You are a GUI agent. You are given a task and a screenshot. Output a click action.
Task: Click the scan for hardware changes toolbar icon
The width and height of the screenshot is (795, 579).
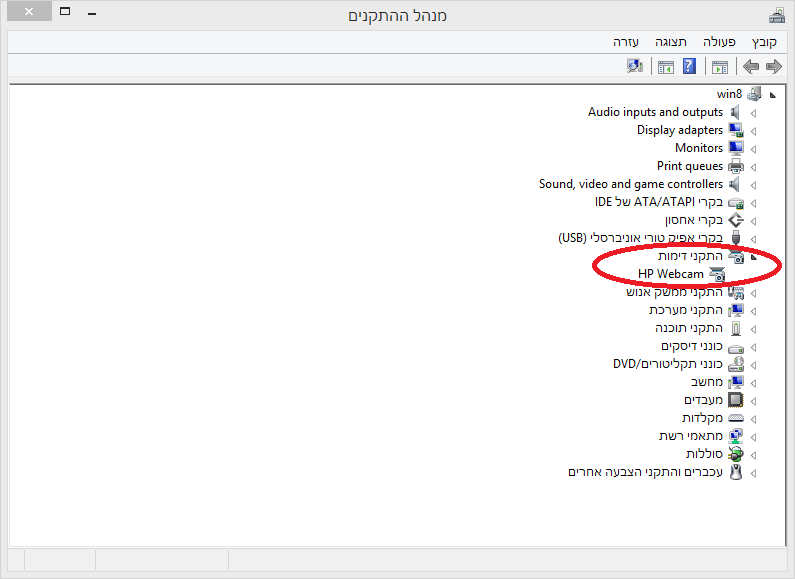tap(635, 66)
